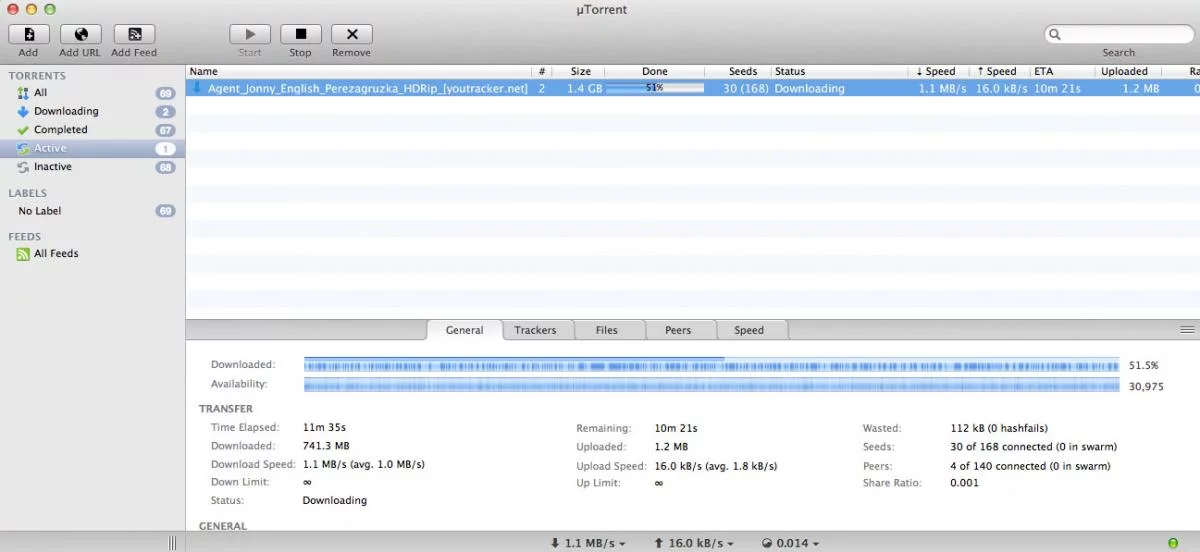The image size is (1200, 552).
Task: Click the Start play icon
Action: pyautogui.click(x=250, y=35)
